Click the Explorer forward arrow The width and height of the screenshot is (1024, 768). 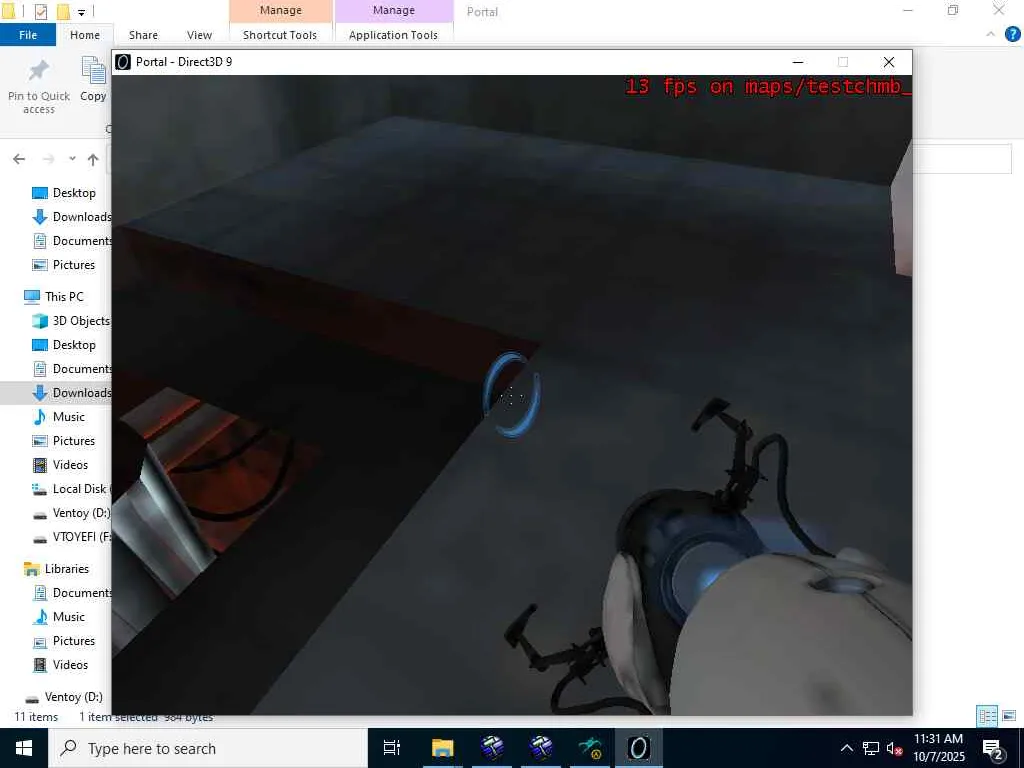48,159
